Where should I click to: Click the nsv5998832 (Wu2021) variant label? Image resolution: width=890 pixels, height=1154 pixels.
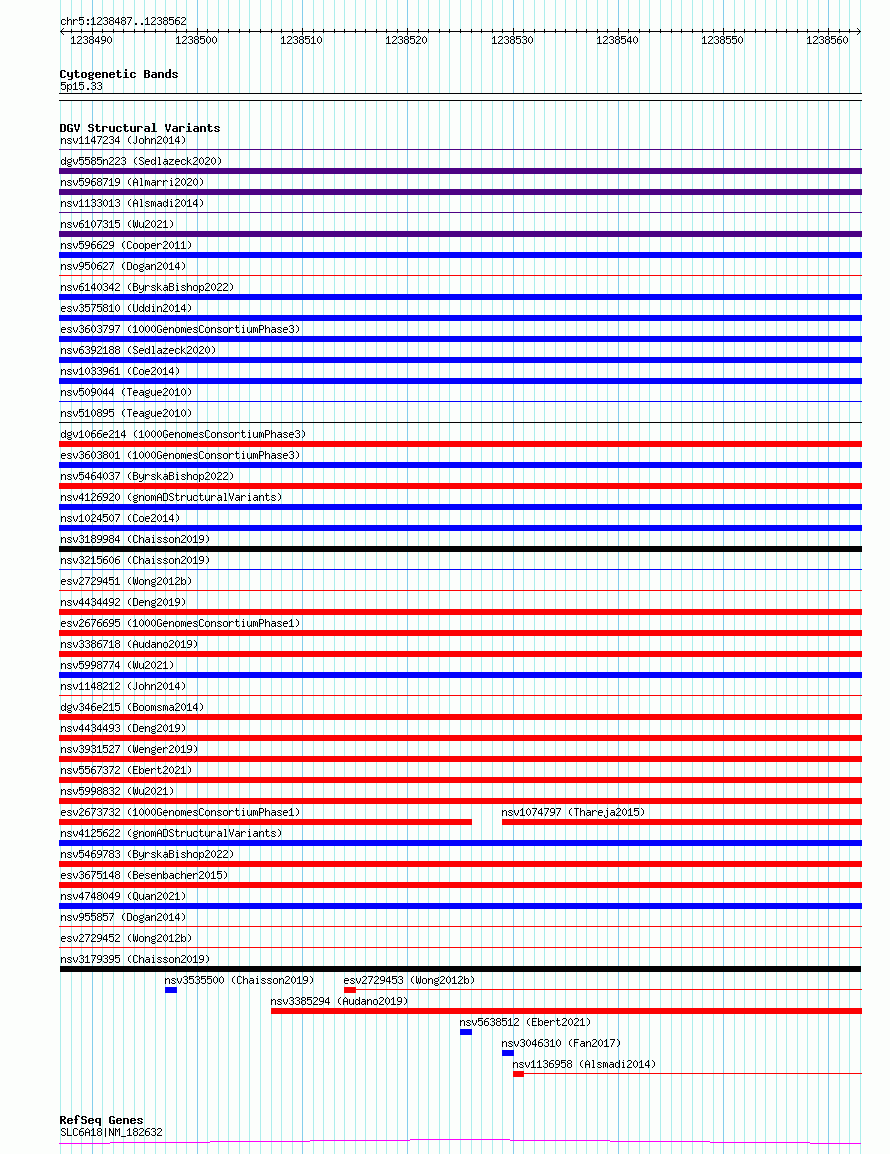pos(117,791)
